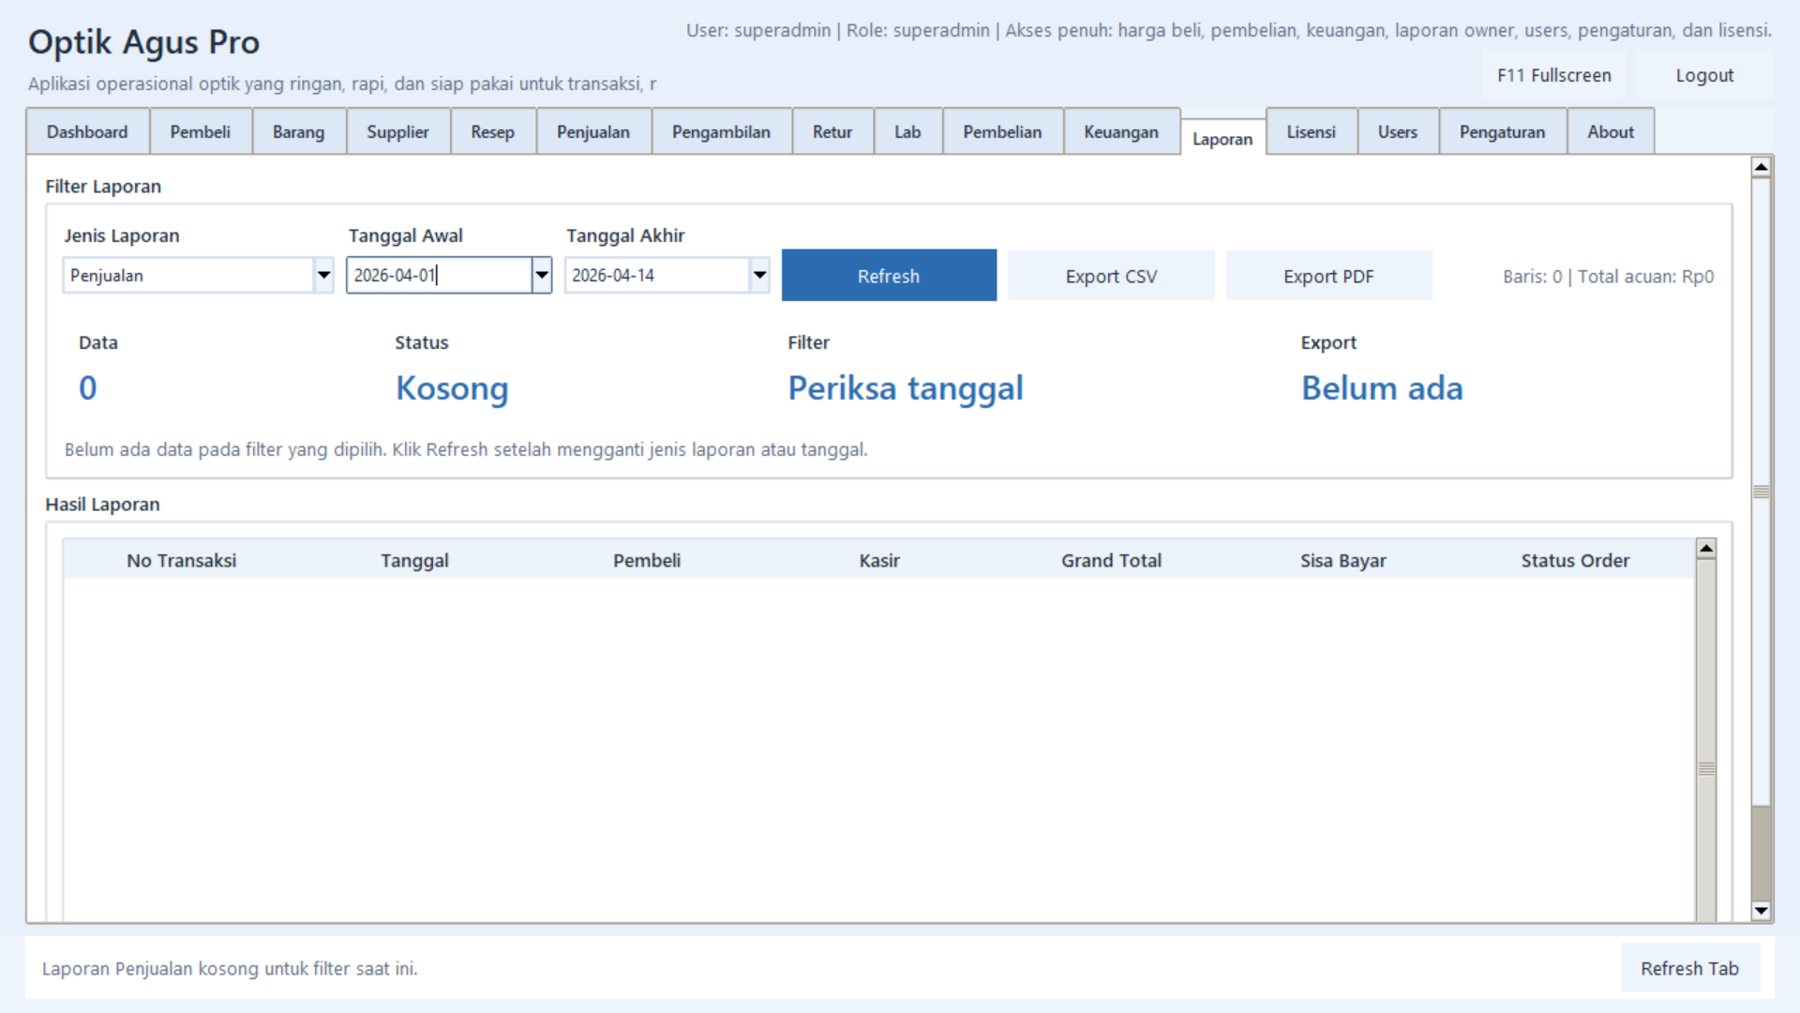
Task: Open the Pembeli tab
Action: coord(199,131)
